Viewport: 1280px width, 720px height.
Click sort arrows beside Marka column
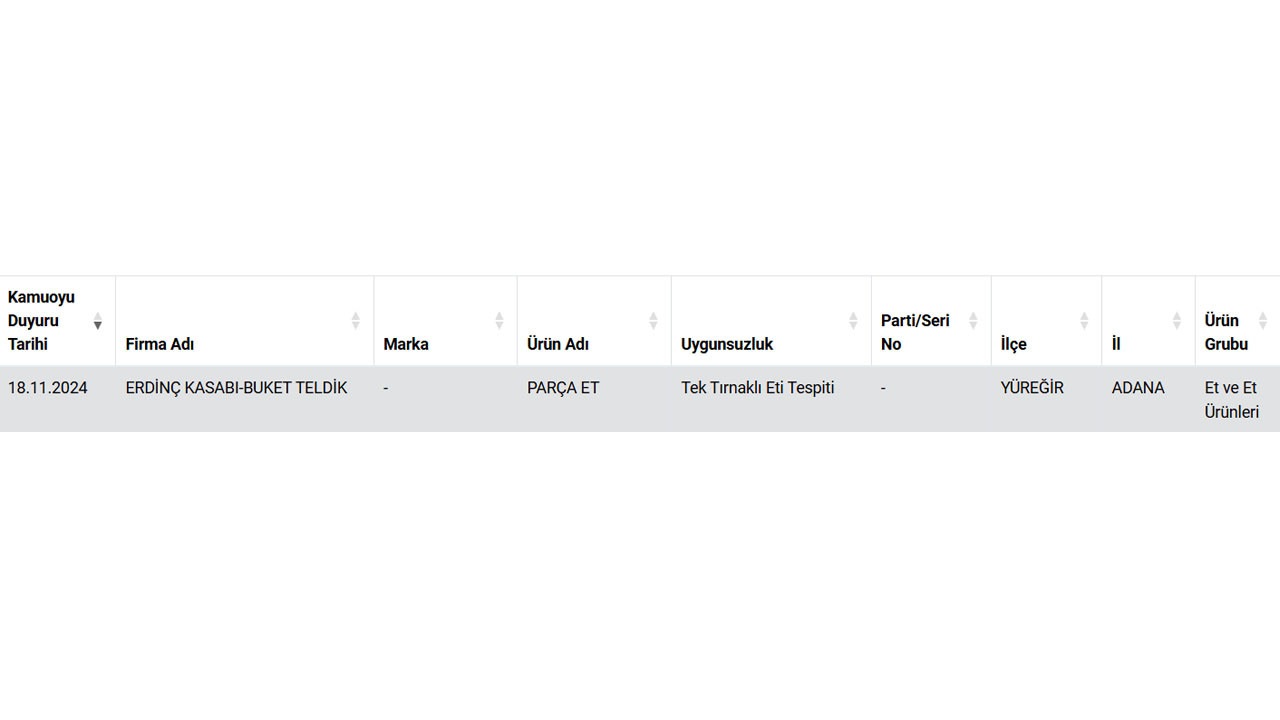(x=499, y=321)
